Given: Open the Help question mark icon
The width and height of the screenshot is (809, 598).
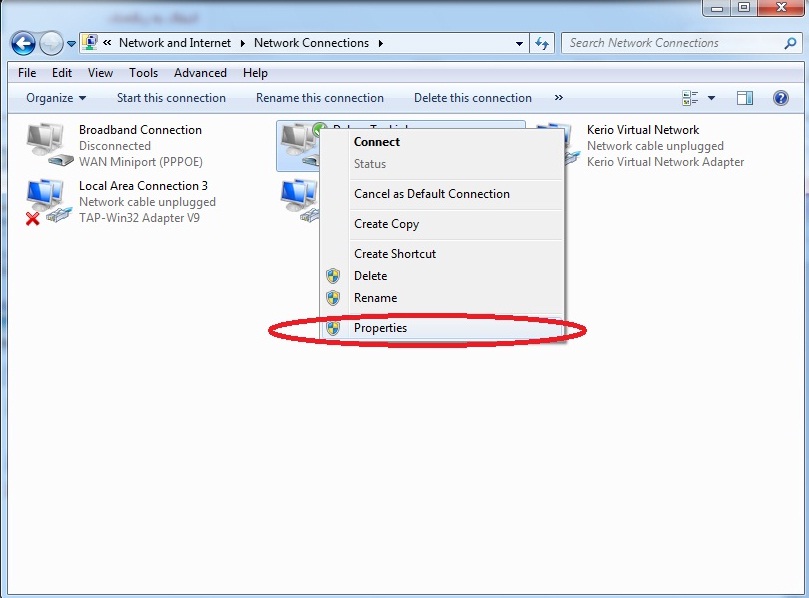Looking at the screenshot, I should (781, 98).
